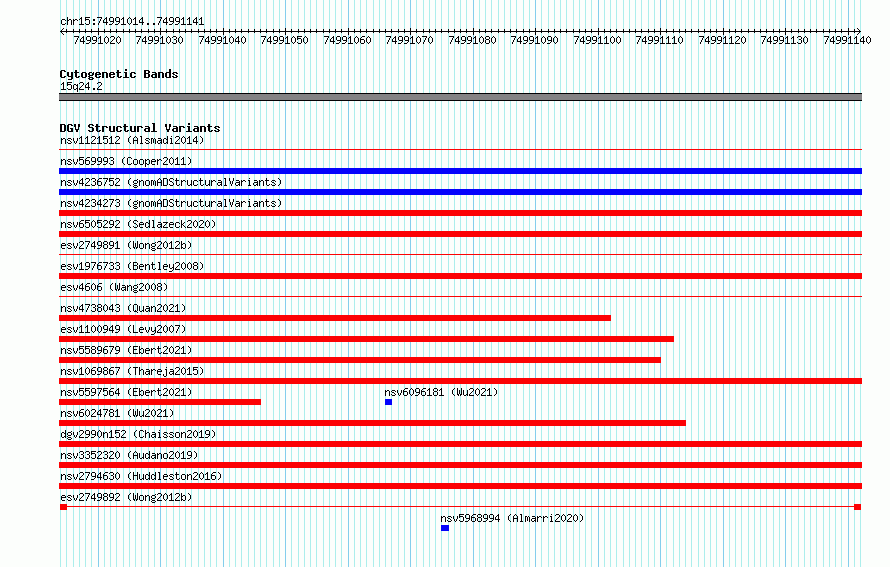Click the small blue nsv6096181 marker
The width and height of the screenshot is (890, 567).
(x=388, y=402)
